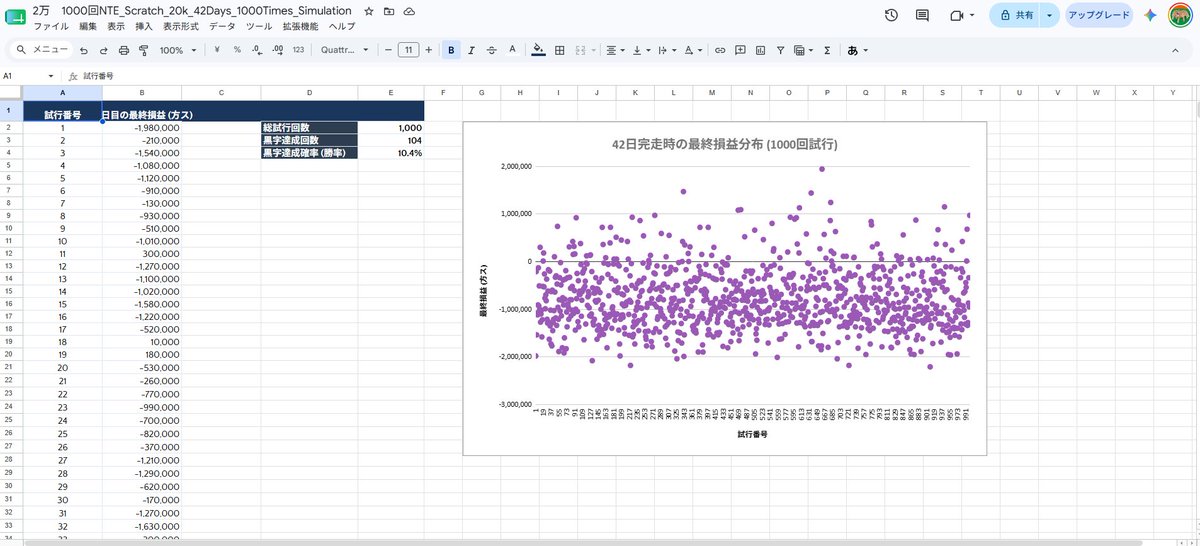The image size is (1200, 546).
Task: Open the 拡張機能 menu
Action: pyautogui.click(x=301, y=26)
